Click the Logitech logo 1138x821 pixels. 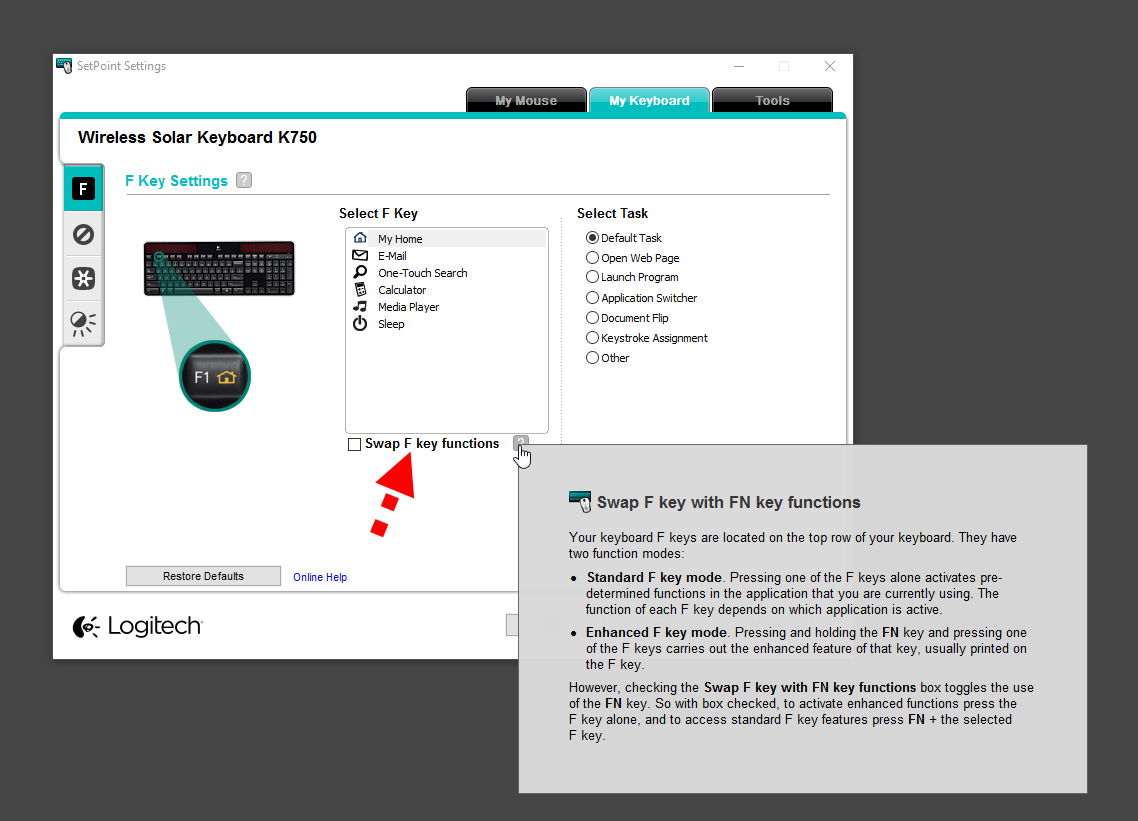point(137,626)
